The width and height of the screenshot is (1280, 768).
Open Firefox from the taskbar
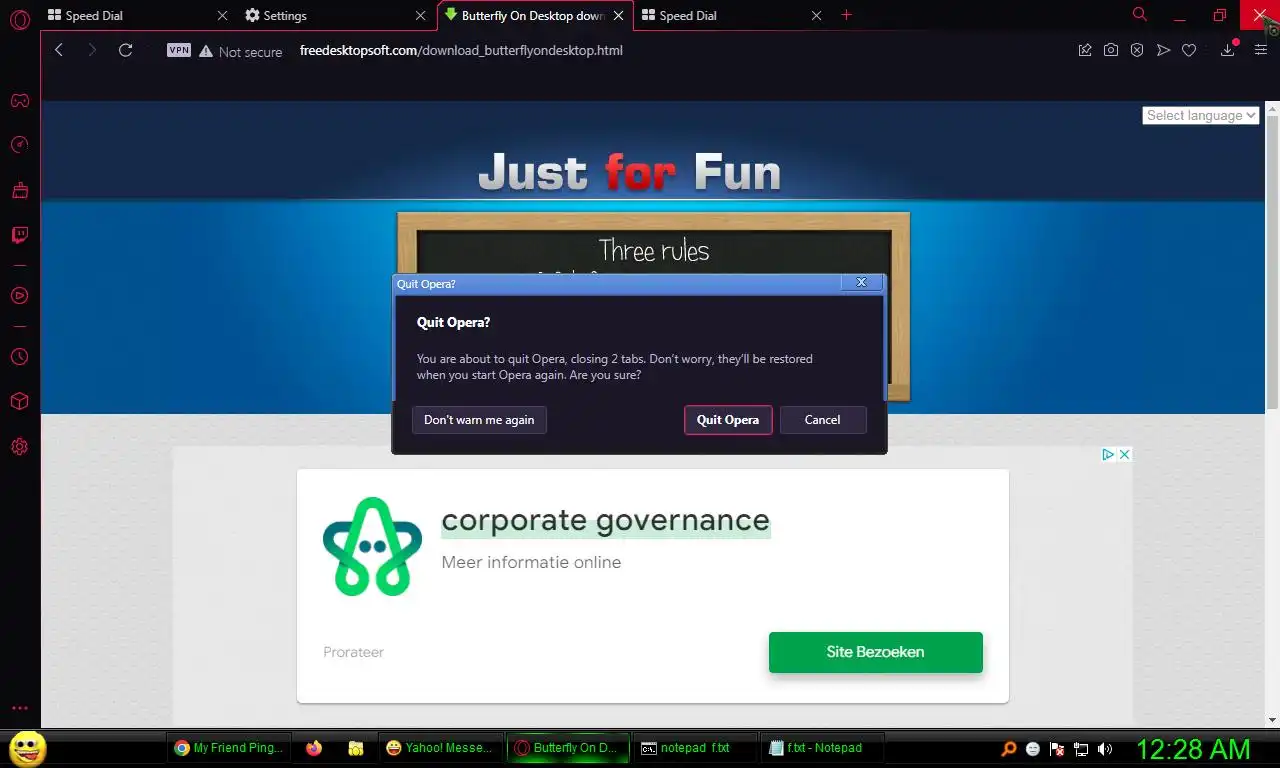(314, 748)
